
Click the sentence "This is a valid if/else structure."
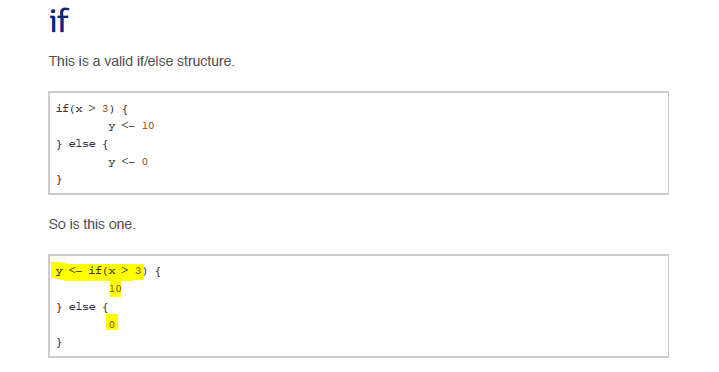pos(142,61)
